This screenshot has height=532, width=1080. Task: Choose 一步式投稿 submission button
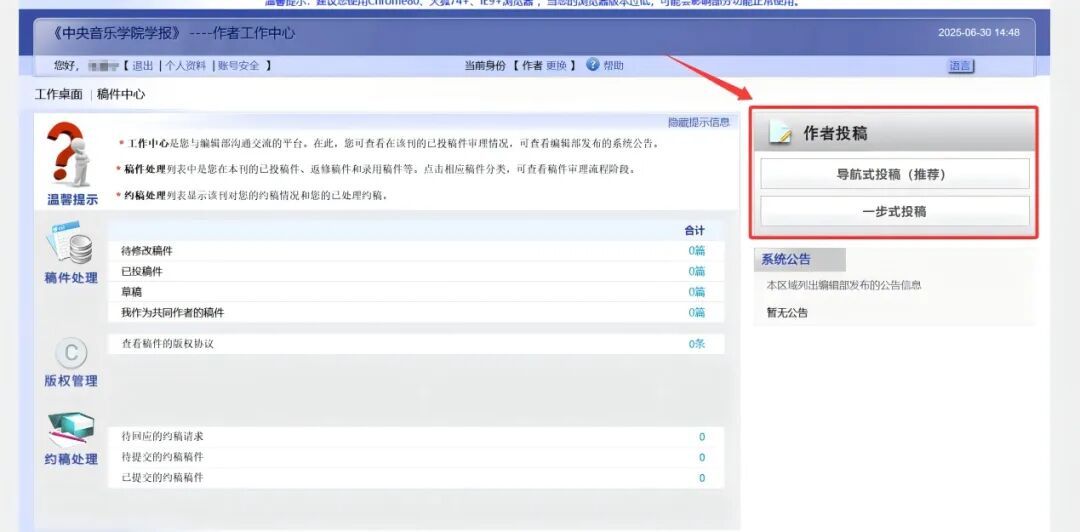894,212
